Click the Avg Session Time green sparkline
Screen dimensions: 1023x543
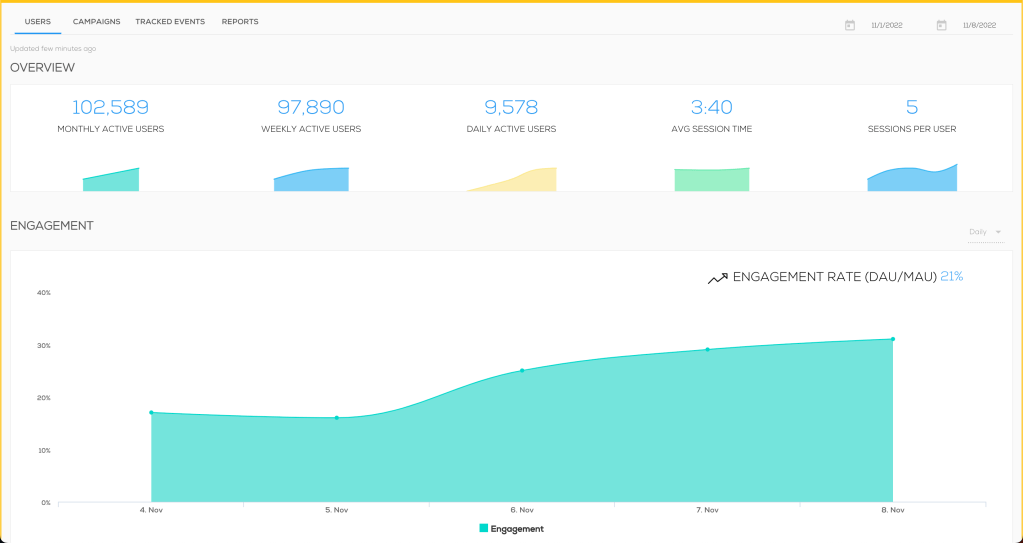(x=712, y=179)
